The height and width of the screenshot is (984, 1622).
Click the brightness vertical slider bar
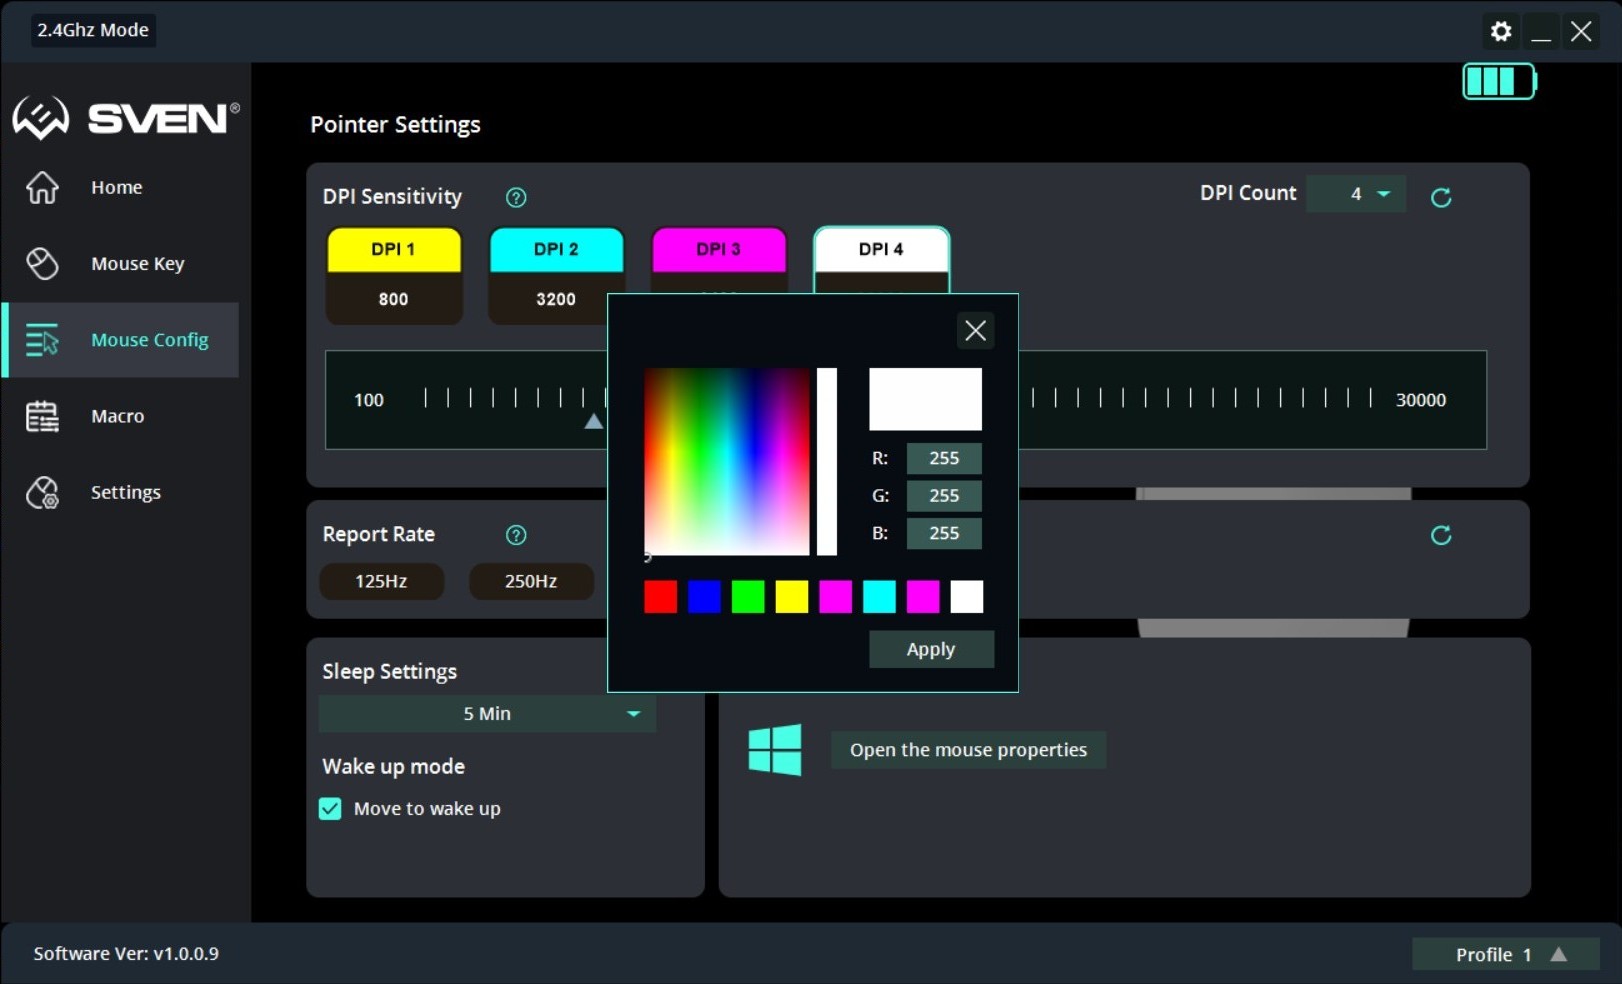coord(826,461)
